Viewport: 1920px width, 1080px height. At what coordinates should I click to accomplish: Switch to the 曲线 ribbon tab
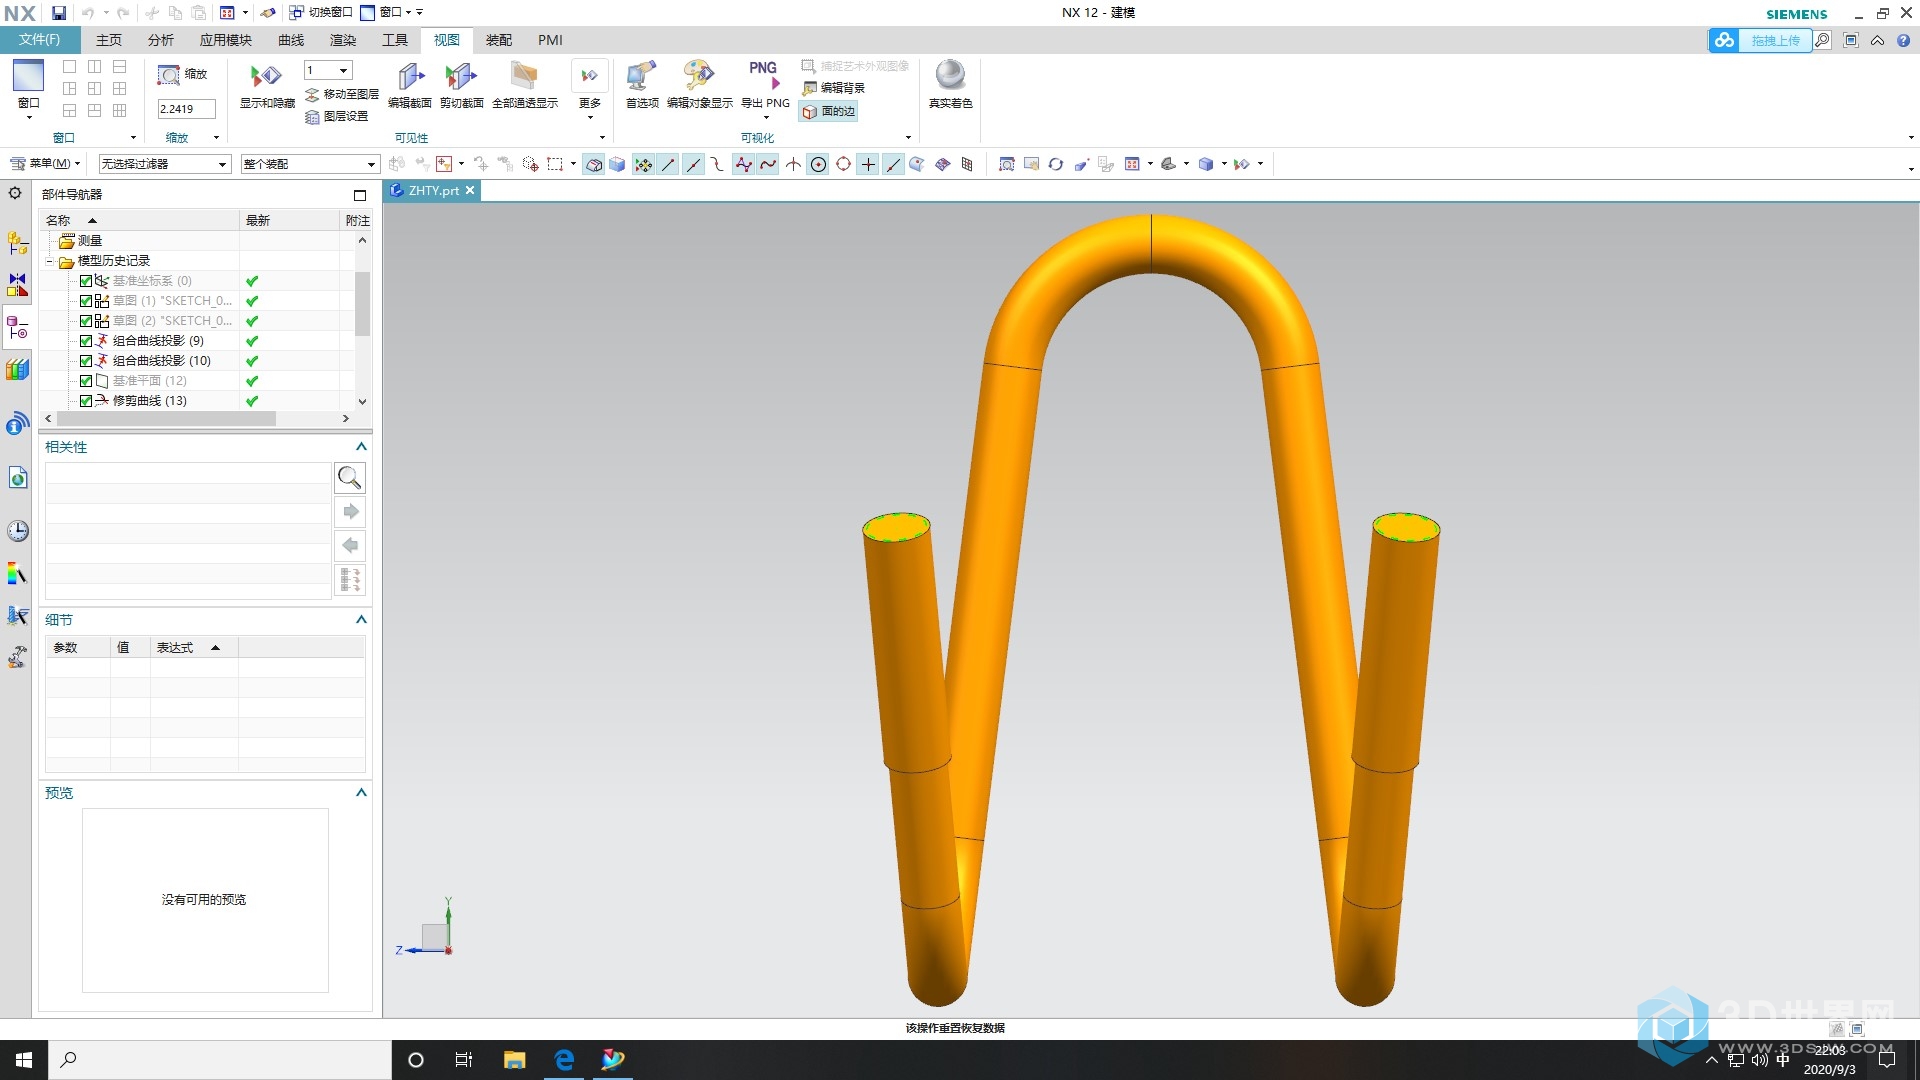291,40
